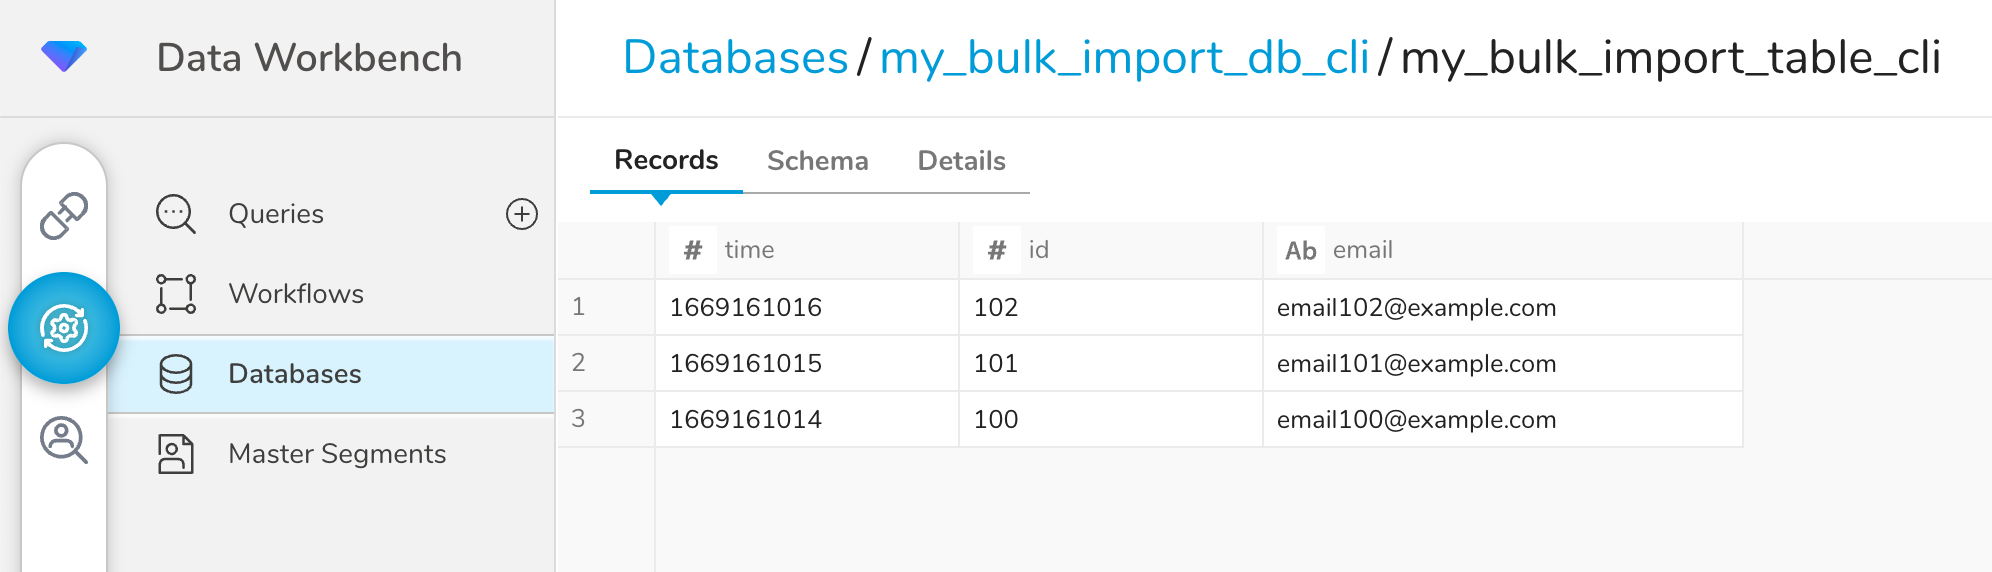Image resolution: width=1992 pixels, height=572 pixels.
Task: Go to Databases breadcrumb link
Action: point(735,58)
